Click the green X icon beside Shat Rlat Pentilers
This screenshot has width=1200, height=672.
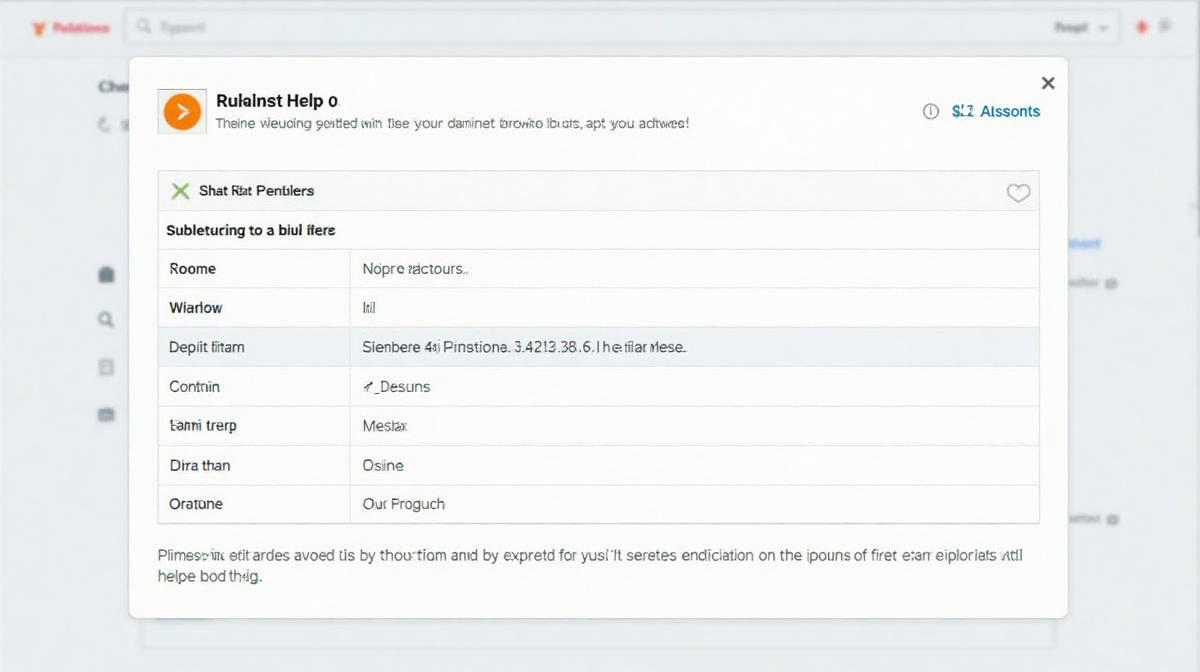click(x=180, y=191)
